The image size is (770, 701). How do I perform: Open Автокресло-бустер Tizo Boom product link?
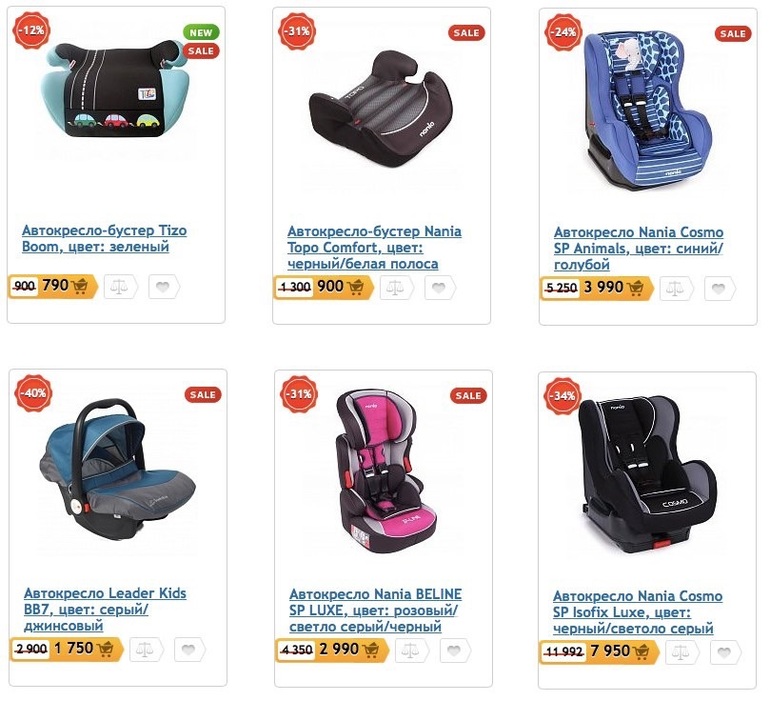pos(104,238)
